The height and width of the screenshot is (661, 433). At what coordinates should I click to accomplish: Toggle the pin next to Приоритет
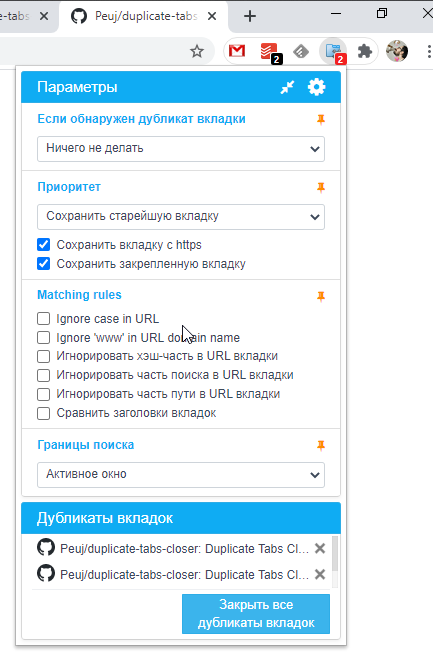point(321,187)
